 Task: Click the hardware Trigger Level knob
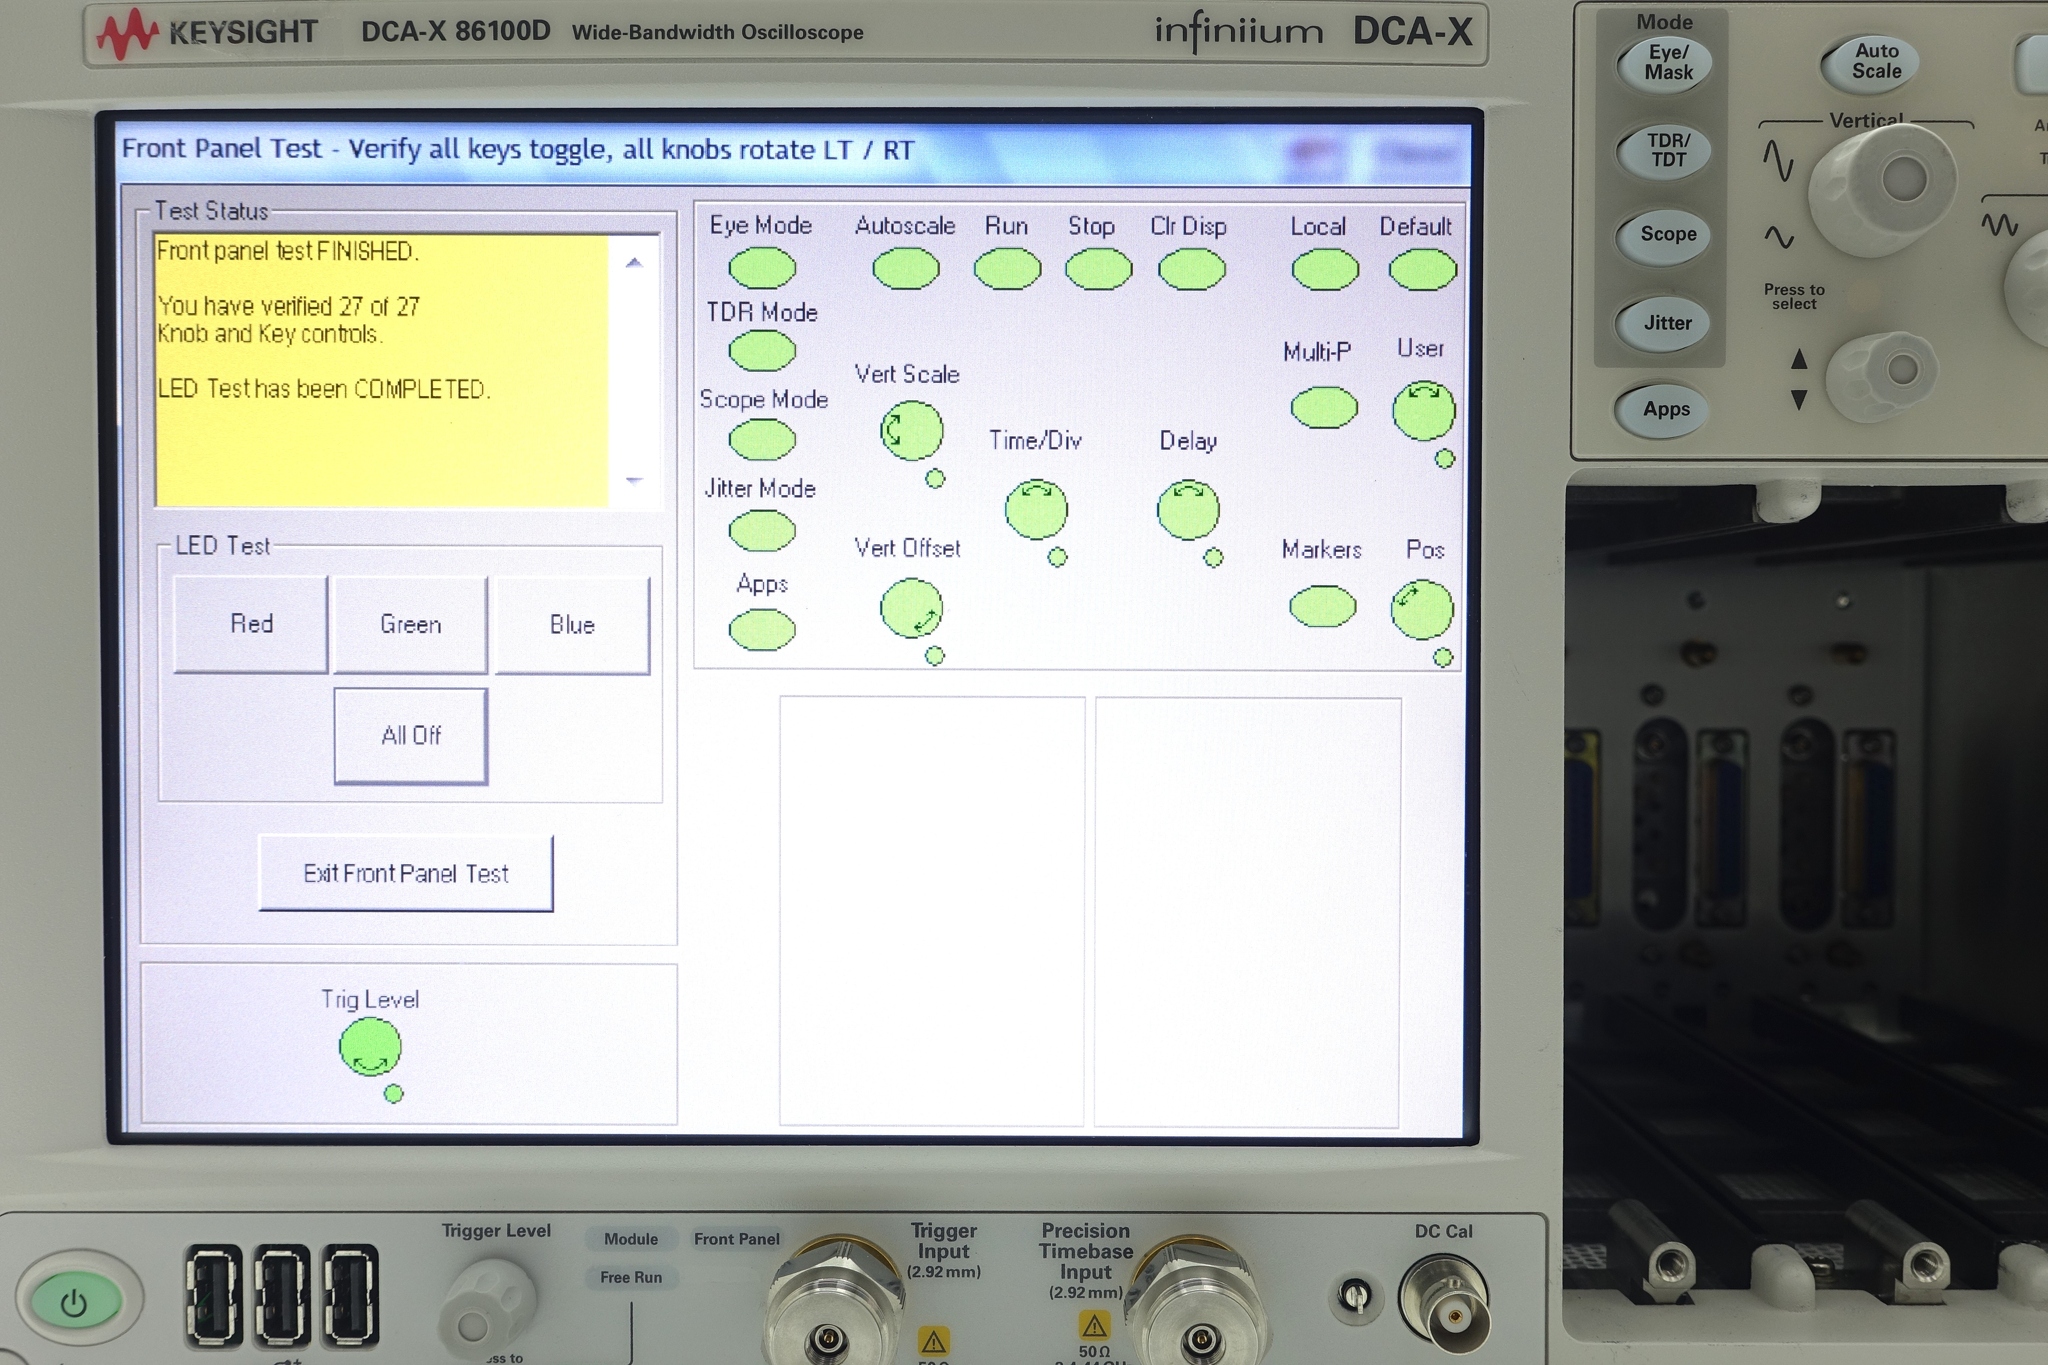(x=487, y=1309)
